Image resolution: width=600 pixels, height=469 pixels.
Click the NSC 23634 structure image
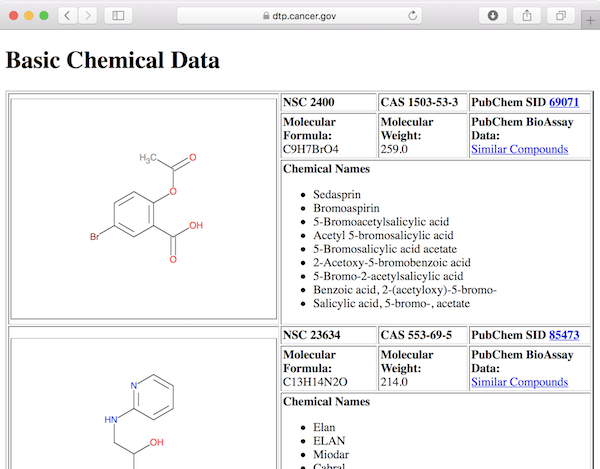click(x=143, y=404)
